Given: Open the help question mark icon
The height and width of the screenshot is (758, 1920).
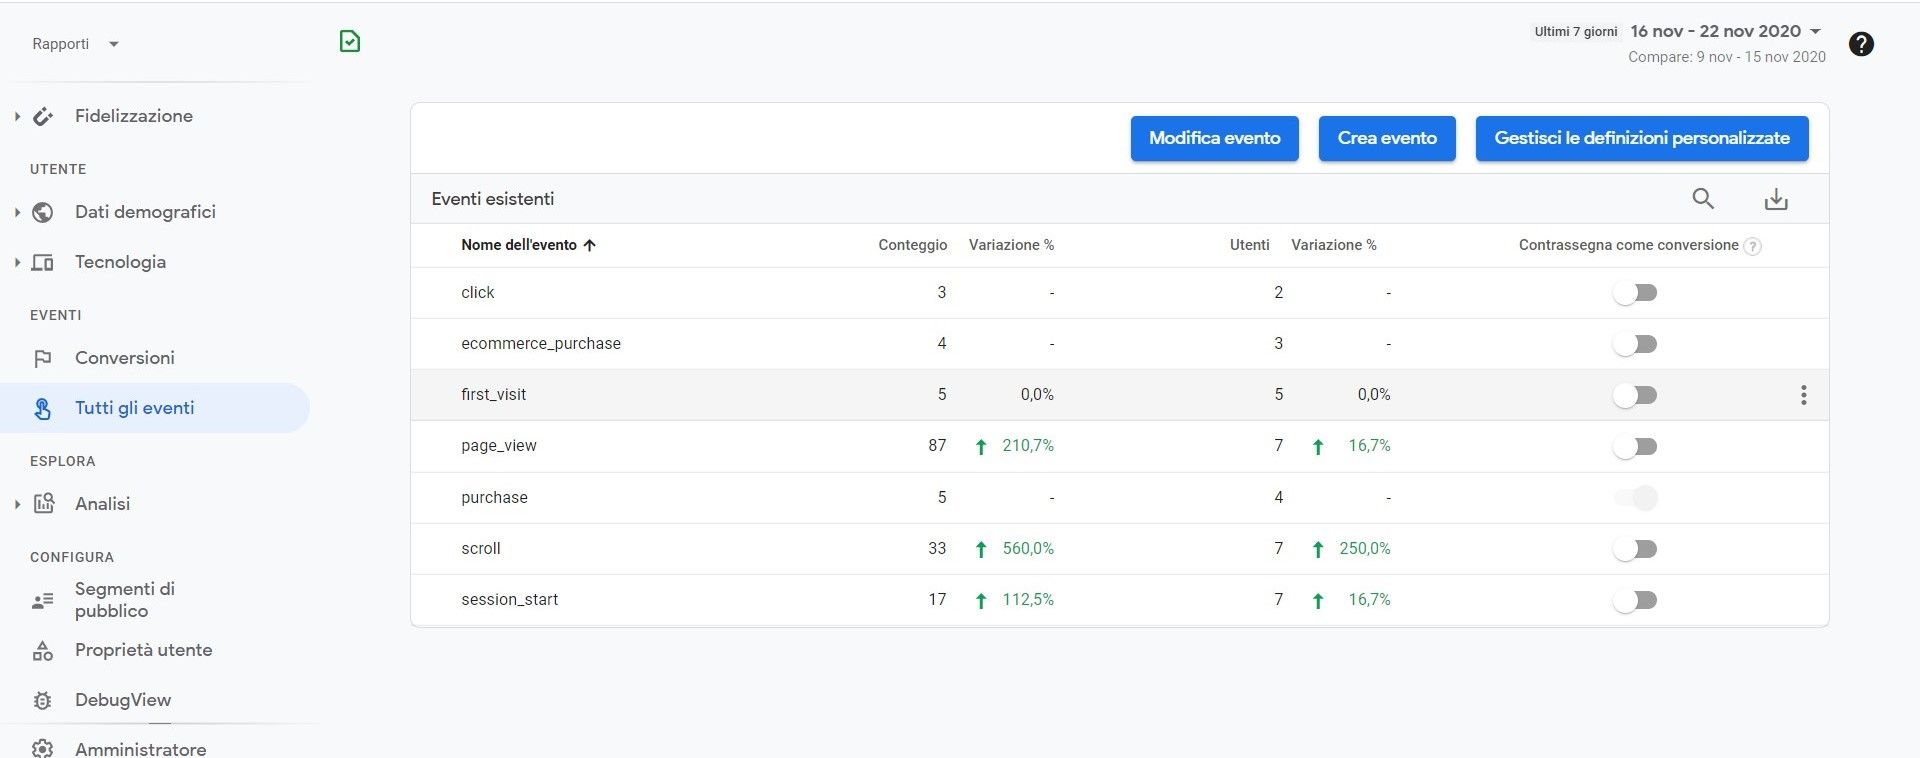Looking at the screenshot, I should 1861,44.
